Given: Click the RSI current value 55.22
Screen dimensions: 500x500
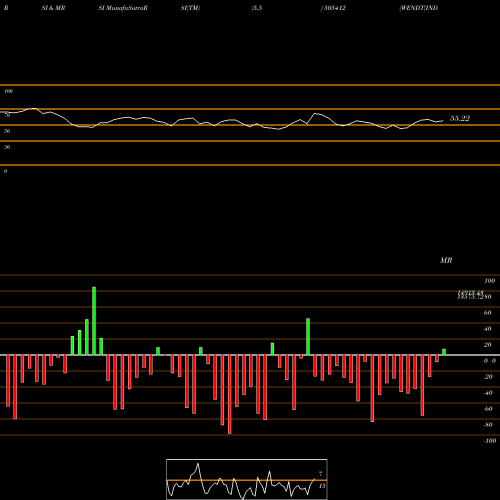Looking at the screenshot, I should pyautogui.click(x=460, y=118).
